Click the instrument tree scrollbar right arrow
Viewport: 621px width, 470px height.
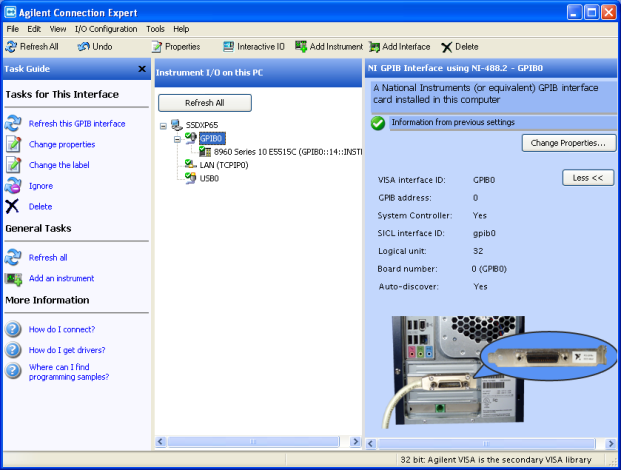pos(355,441)
